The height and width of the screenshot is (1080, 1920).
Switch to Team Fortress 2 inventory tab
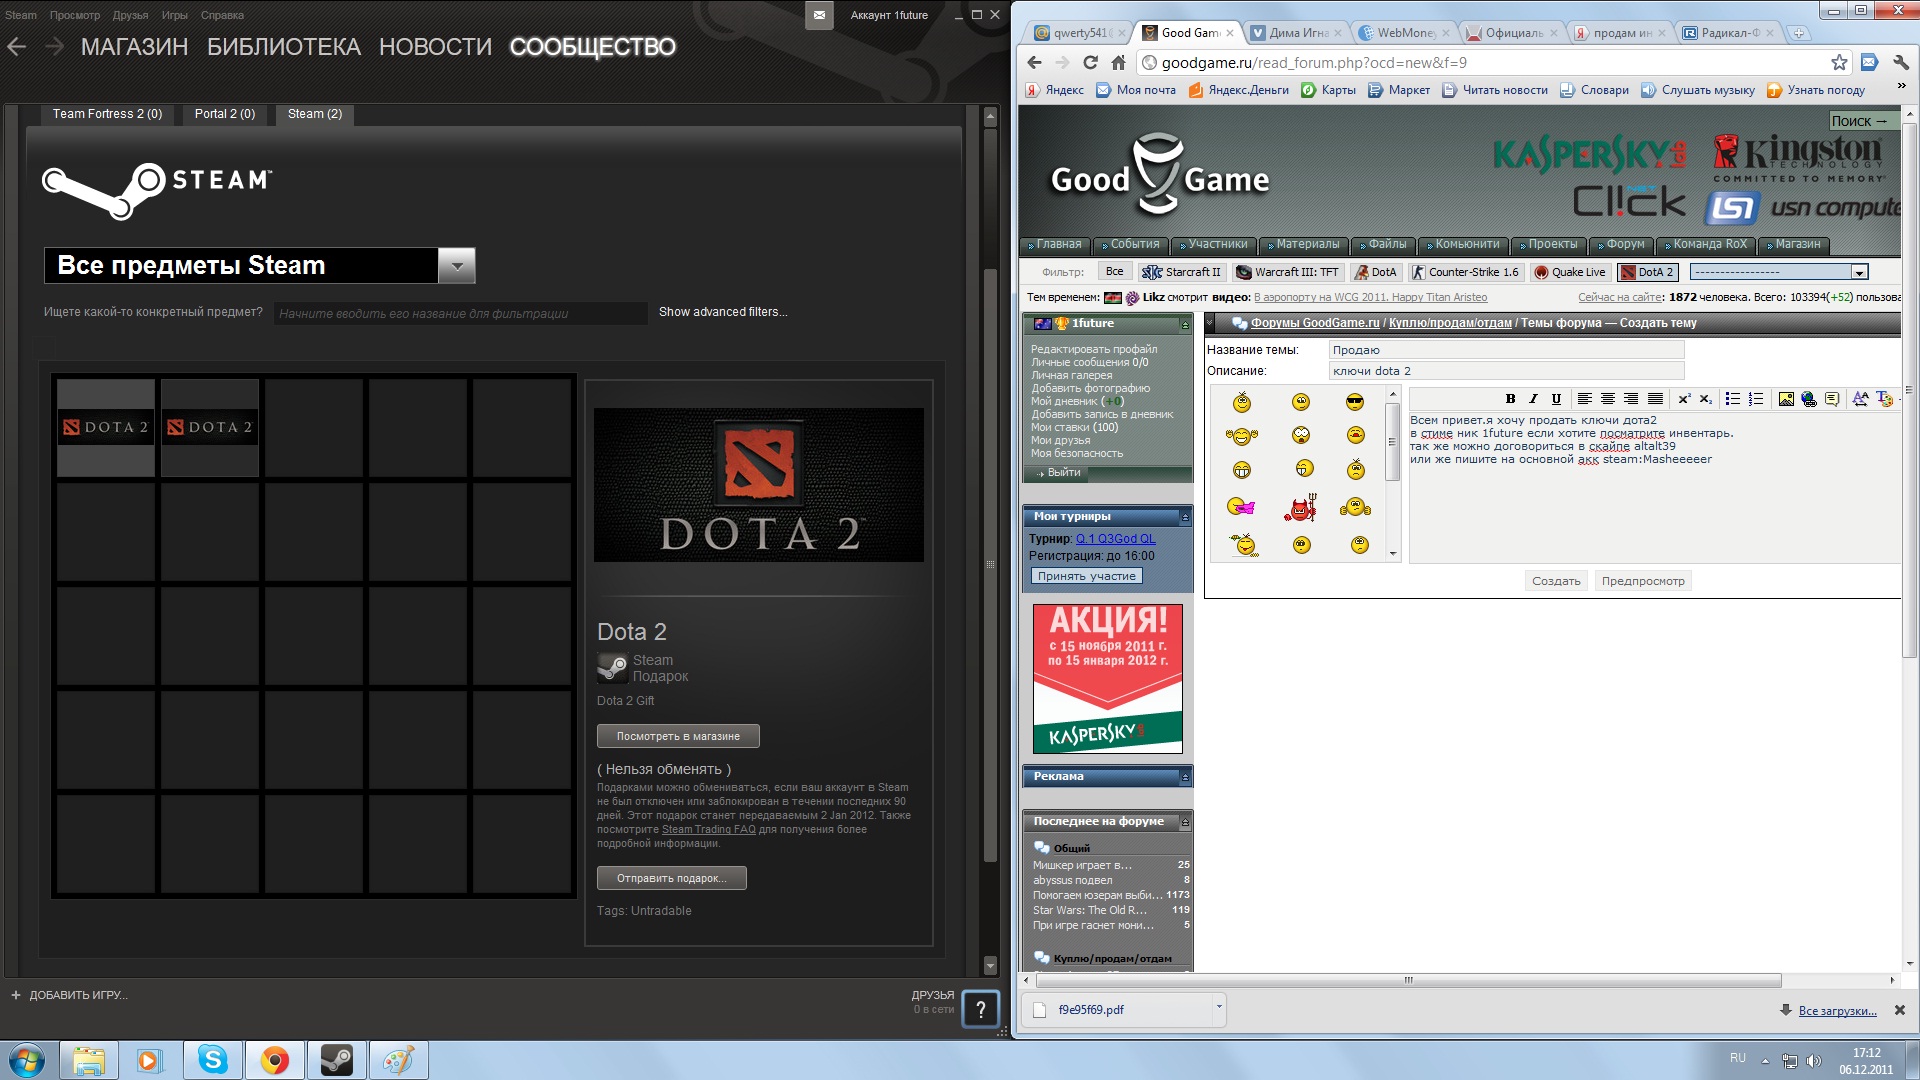coord(107,114)
